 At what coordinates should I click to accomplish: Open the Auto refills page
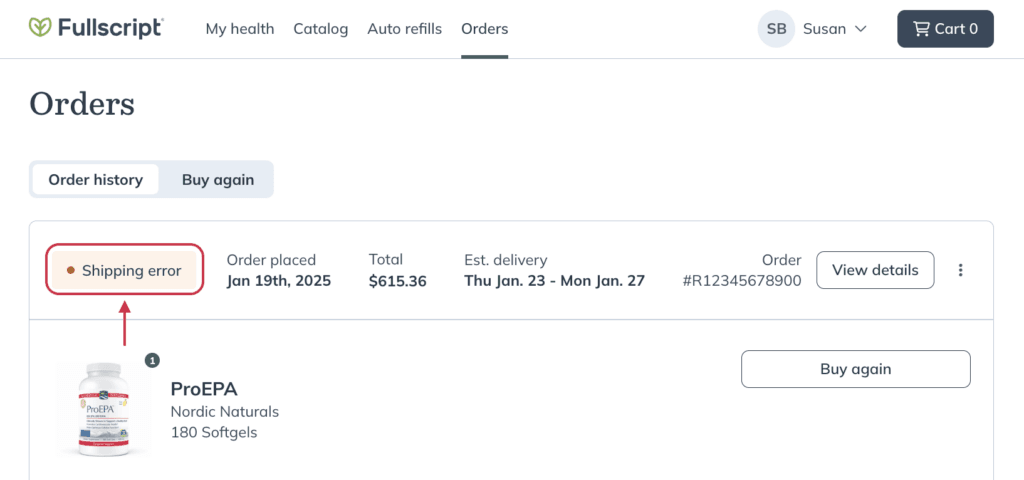[404, 29]
